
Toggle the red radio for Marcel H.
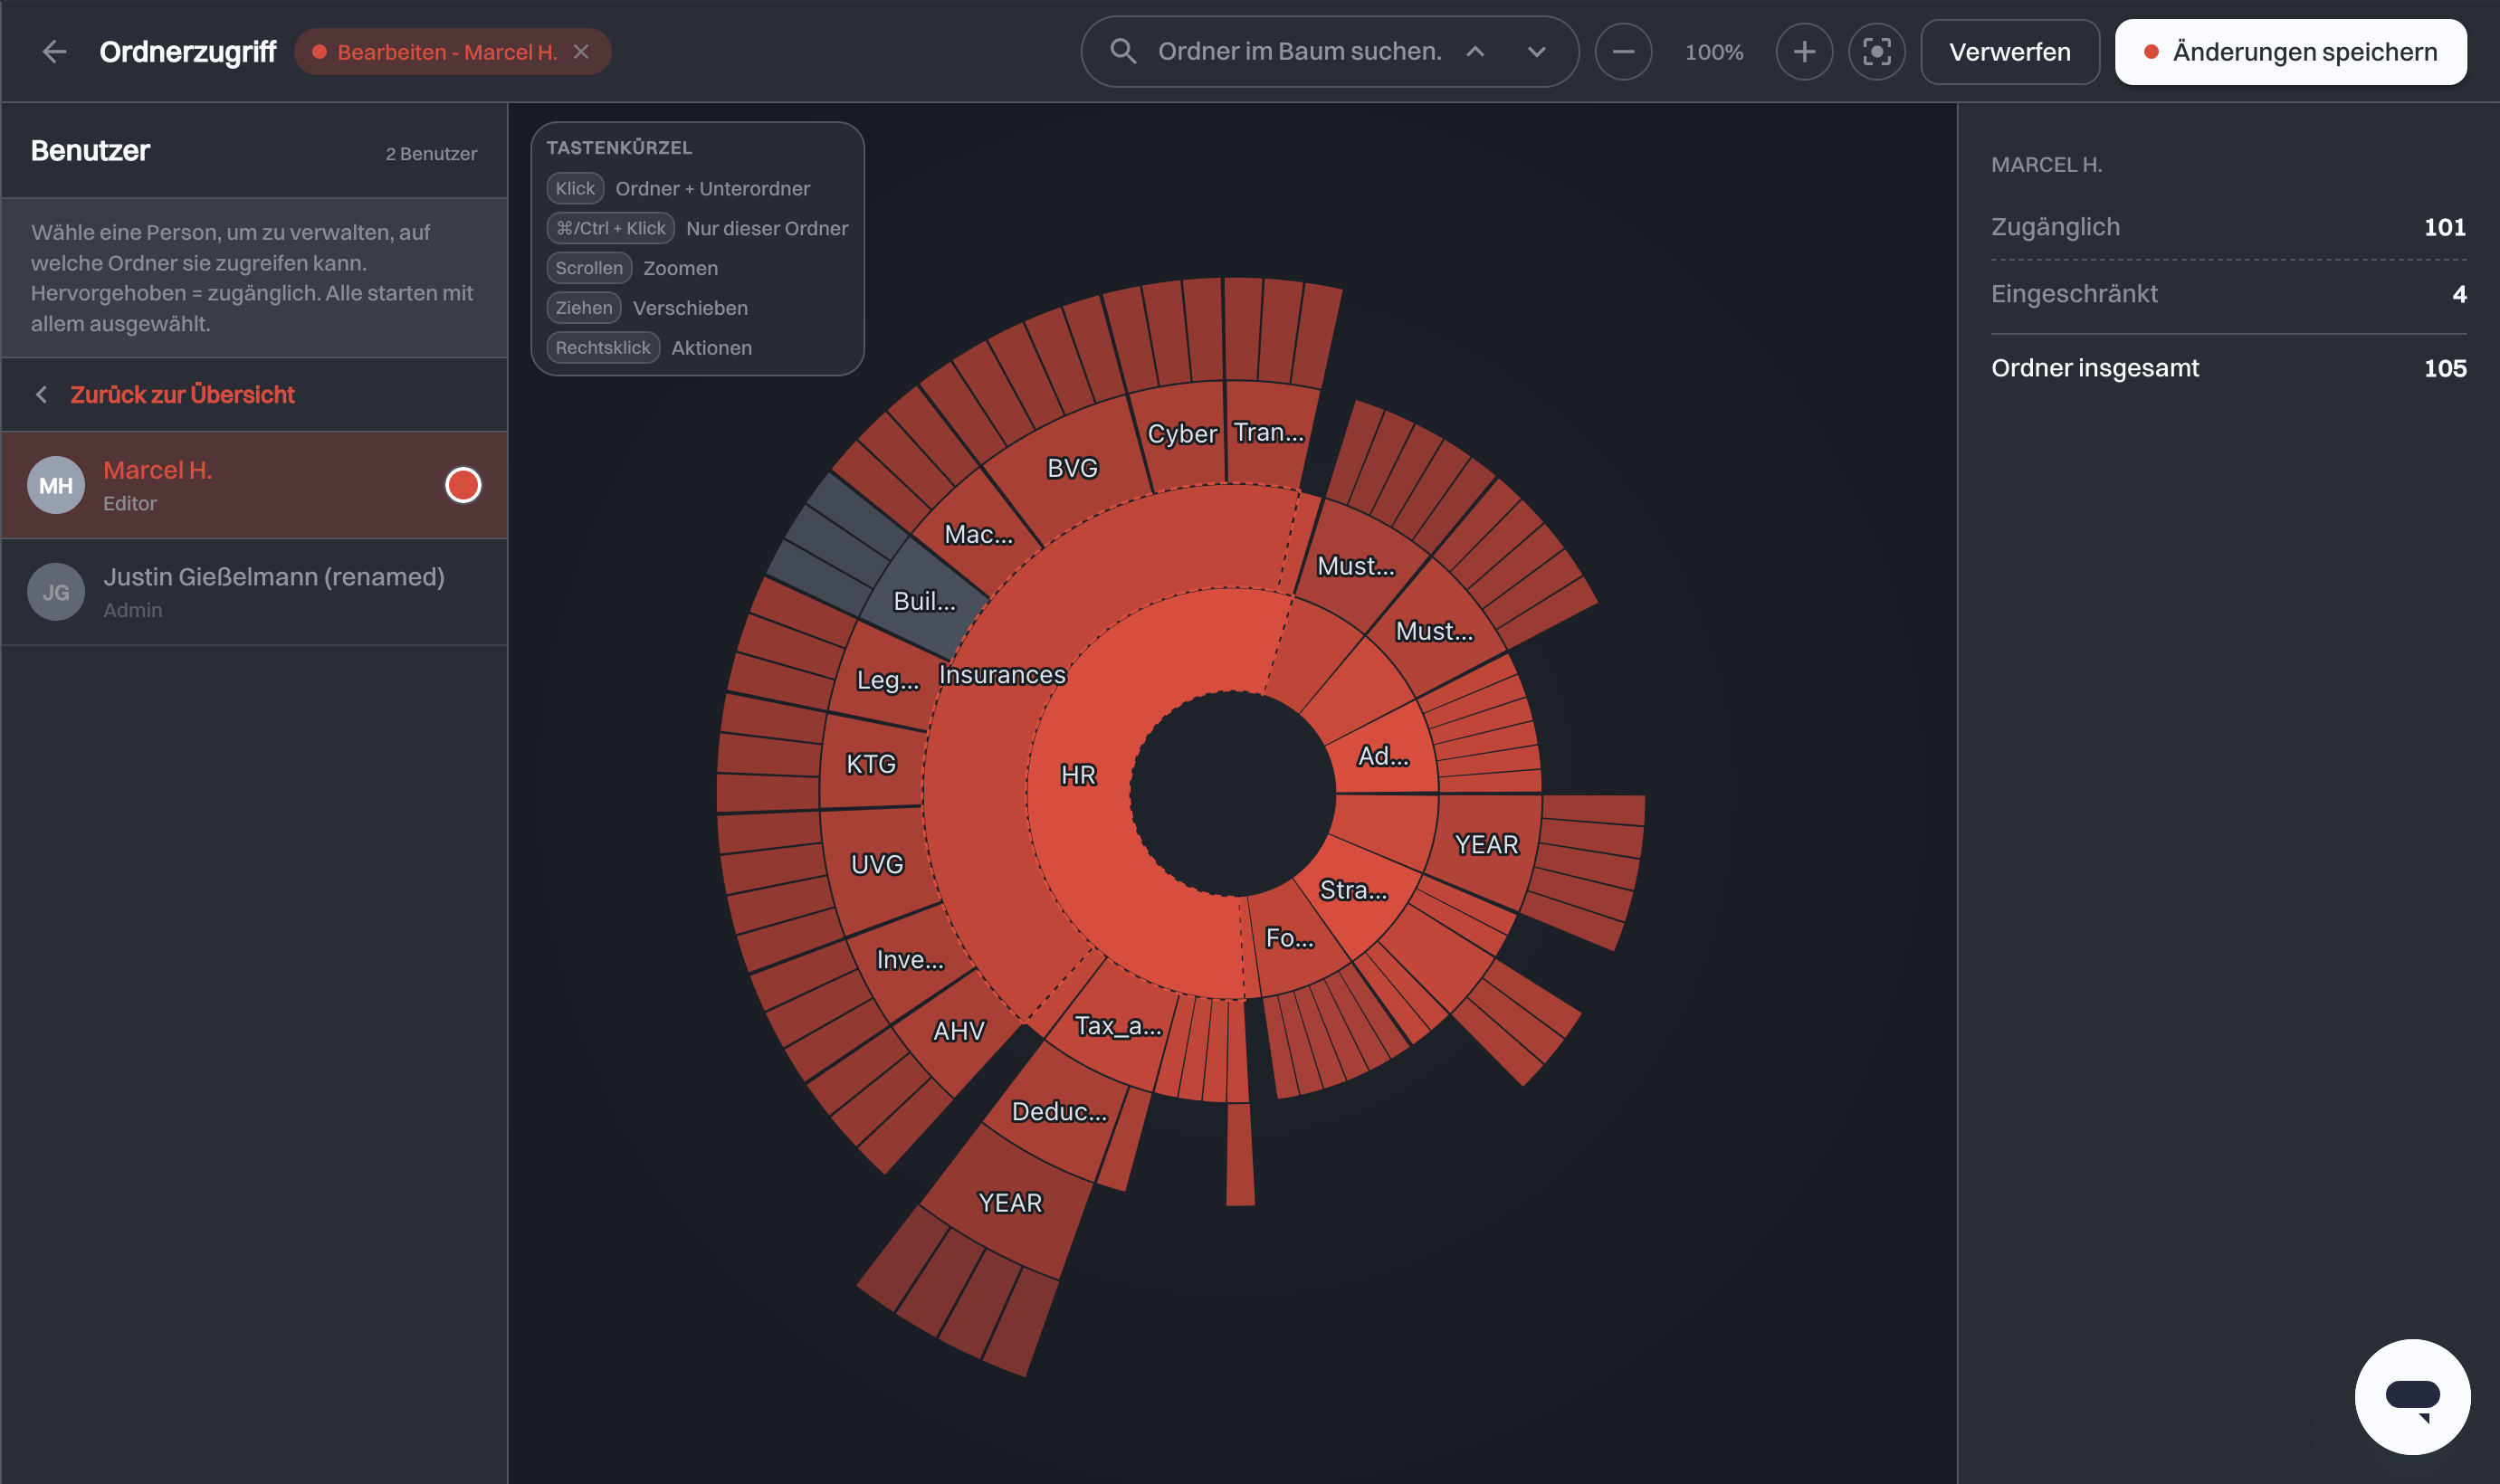tap(463, 485)
